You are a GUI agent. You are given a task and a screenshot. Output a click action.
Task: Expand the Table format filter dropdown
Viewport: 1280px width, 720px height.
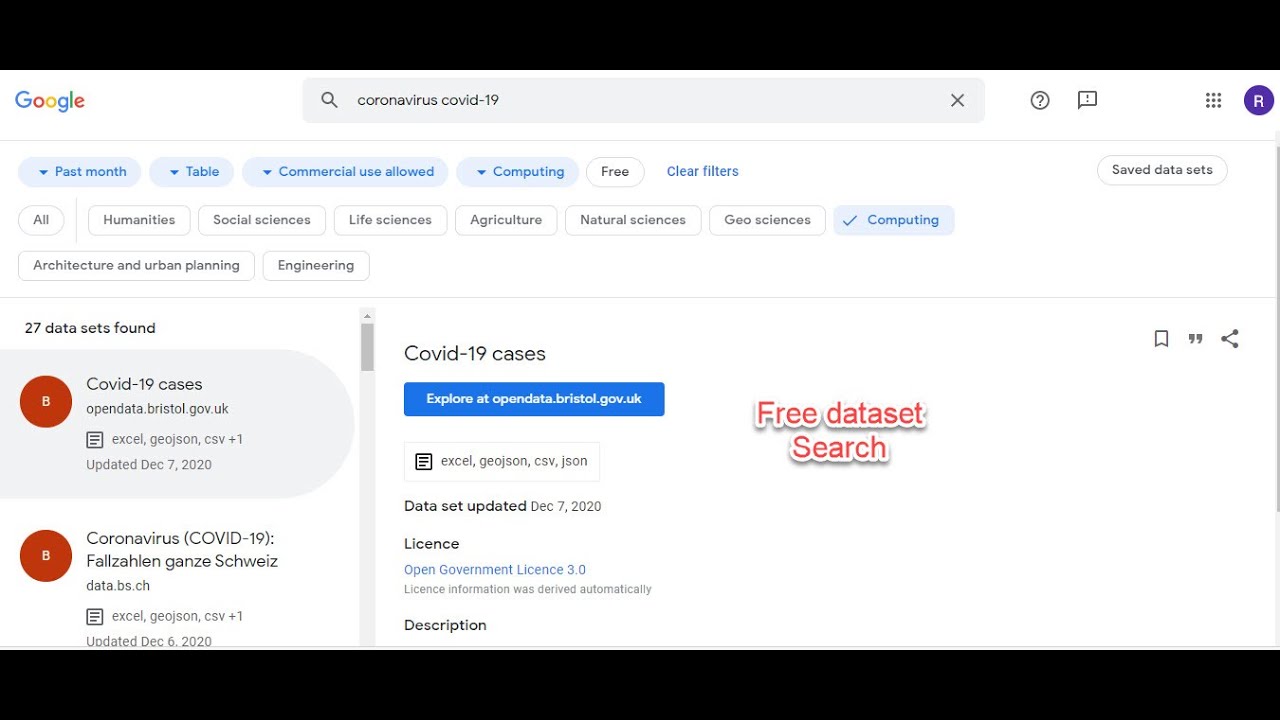pos(191,172)
